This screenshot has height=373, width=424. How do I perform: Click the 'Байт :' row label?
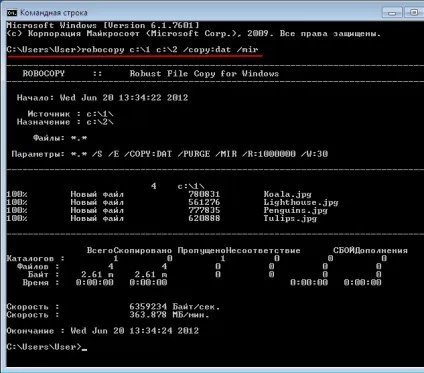43,274
